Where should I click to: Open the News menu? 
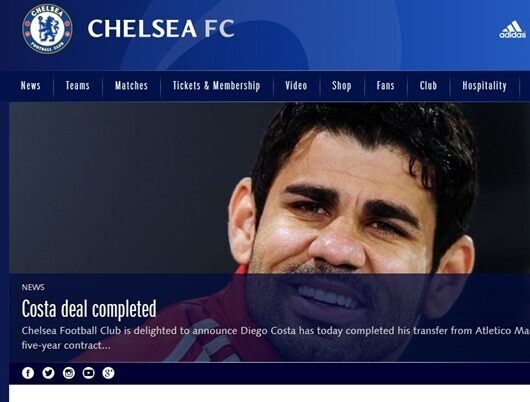(x=30, y=86)
